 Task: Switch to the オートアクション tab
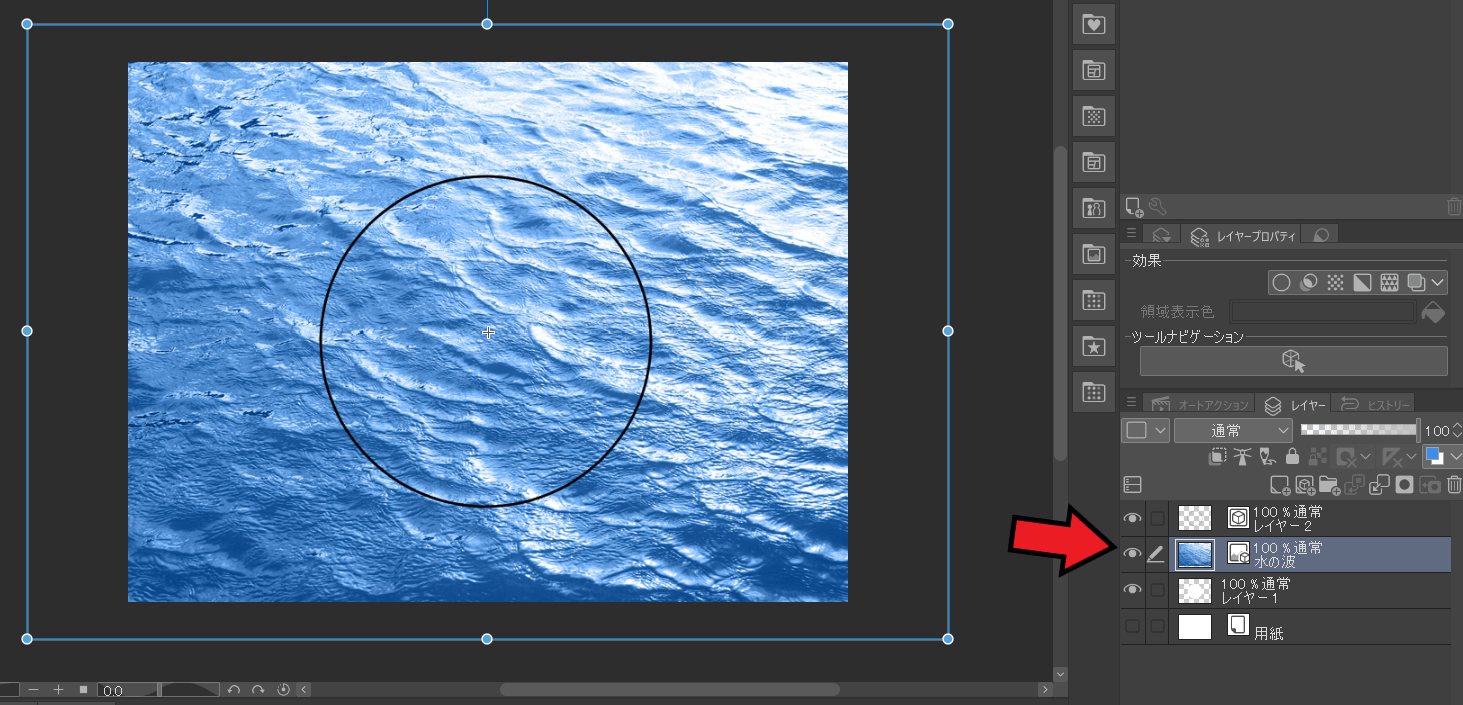1202,405
